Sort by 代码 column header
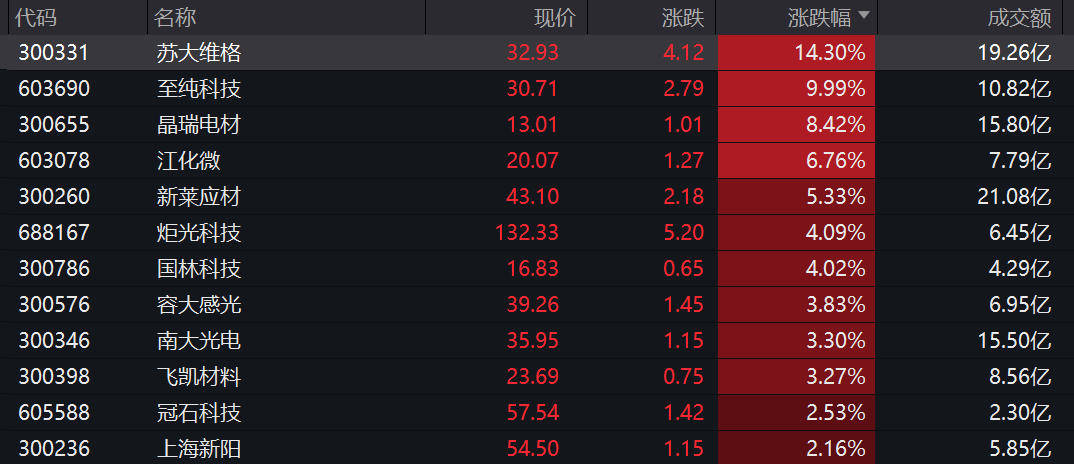Image resolution: width=1074 pixels, height=464 pixels. click(x=36, y=17)
